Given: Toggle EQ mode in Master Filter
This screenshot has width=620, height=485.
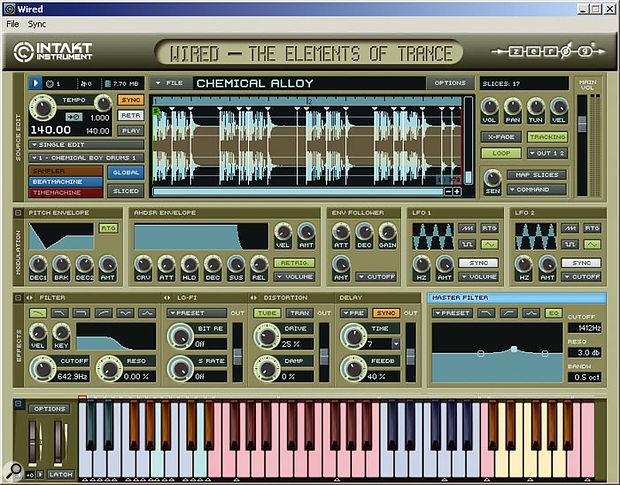Looking at the screenshot, I should (x=554, y=313).
